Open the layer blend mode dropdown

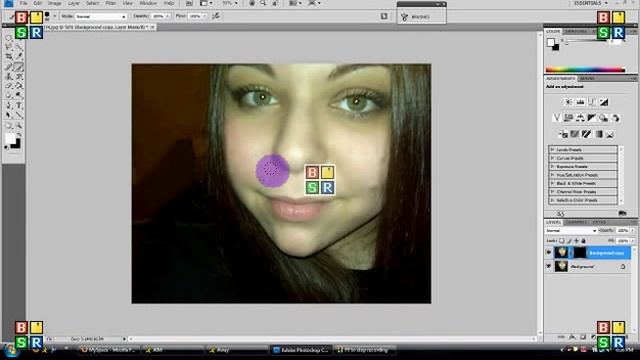pyautogui.click(x=571, y=231)
